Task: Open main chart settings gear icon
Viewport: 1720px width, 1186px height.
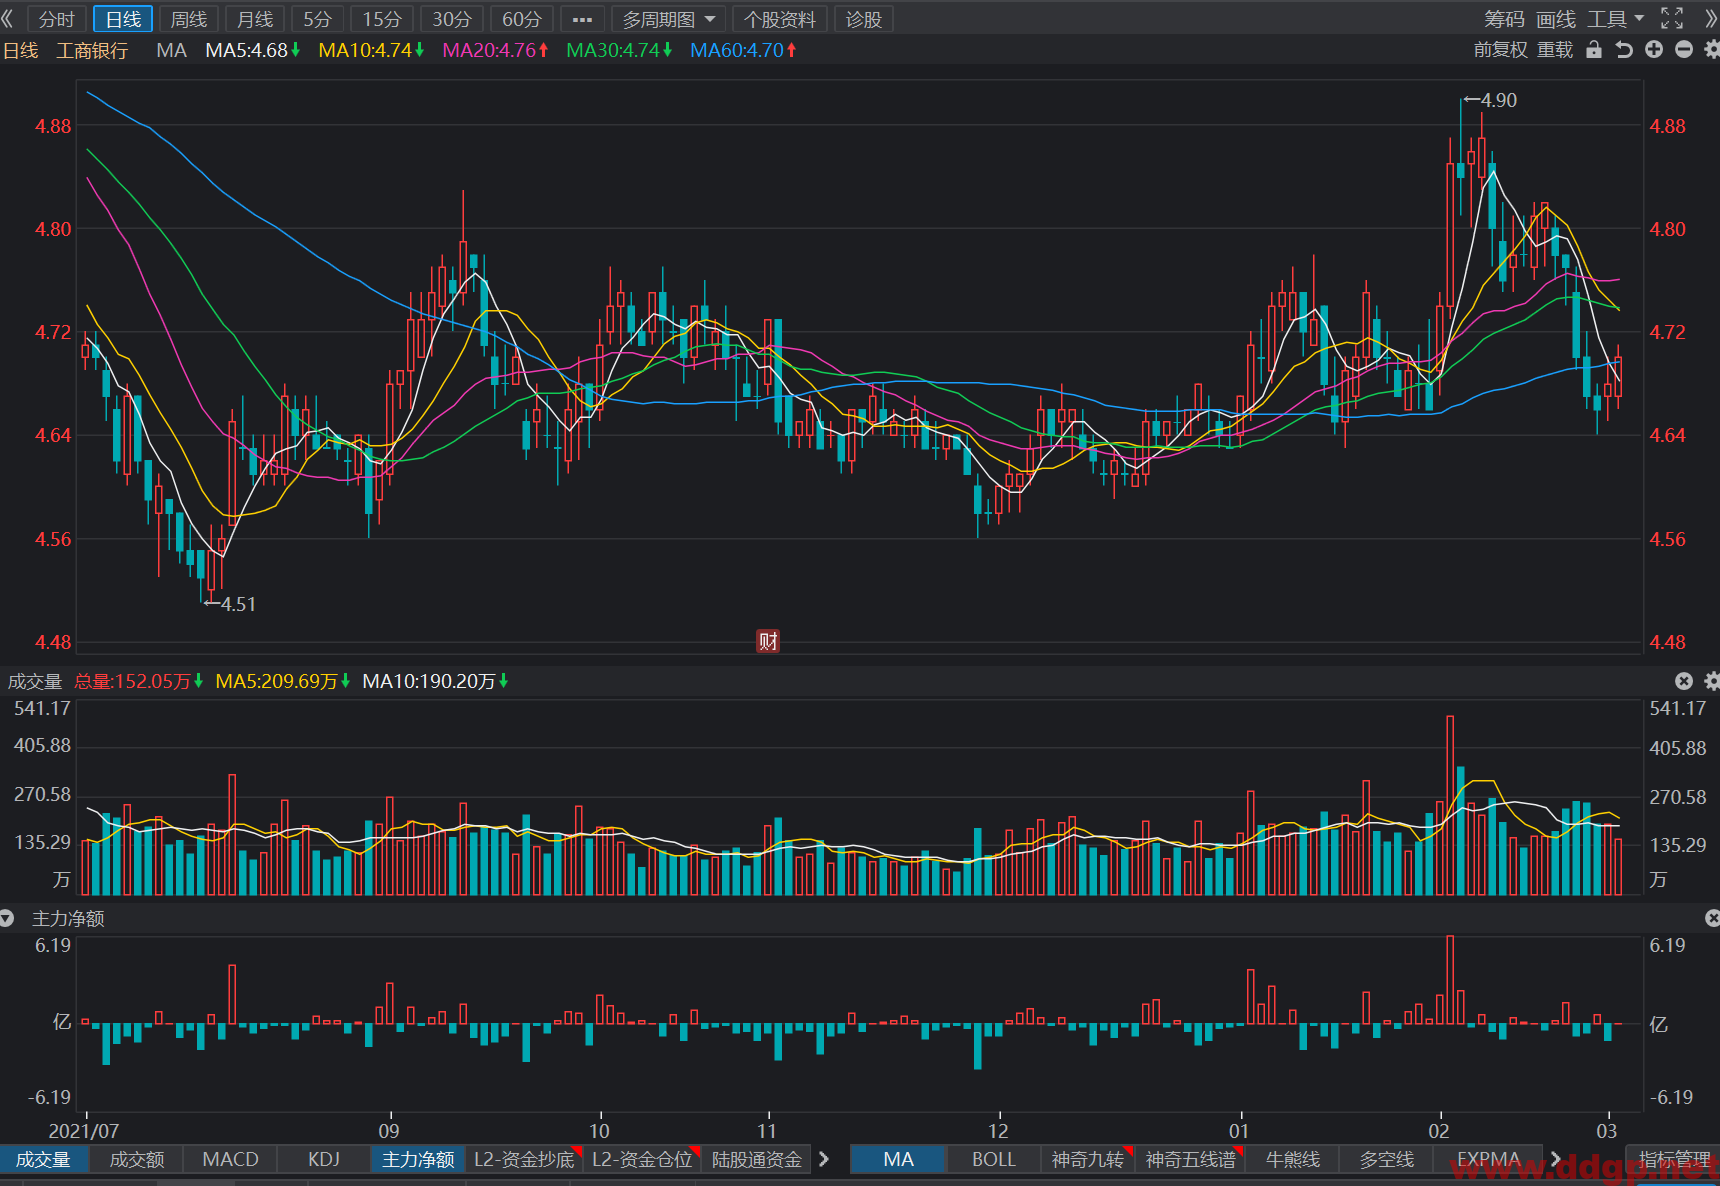Action: (x=1712, y=49)
